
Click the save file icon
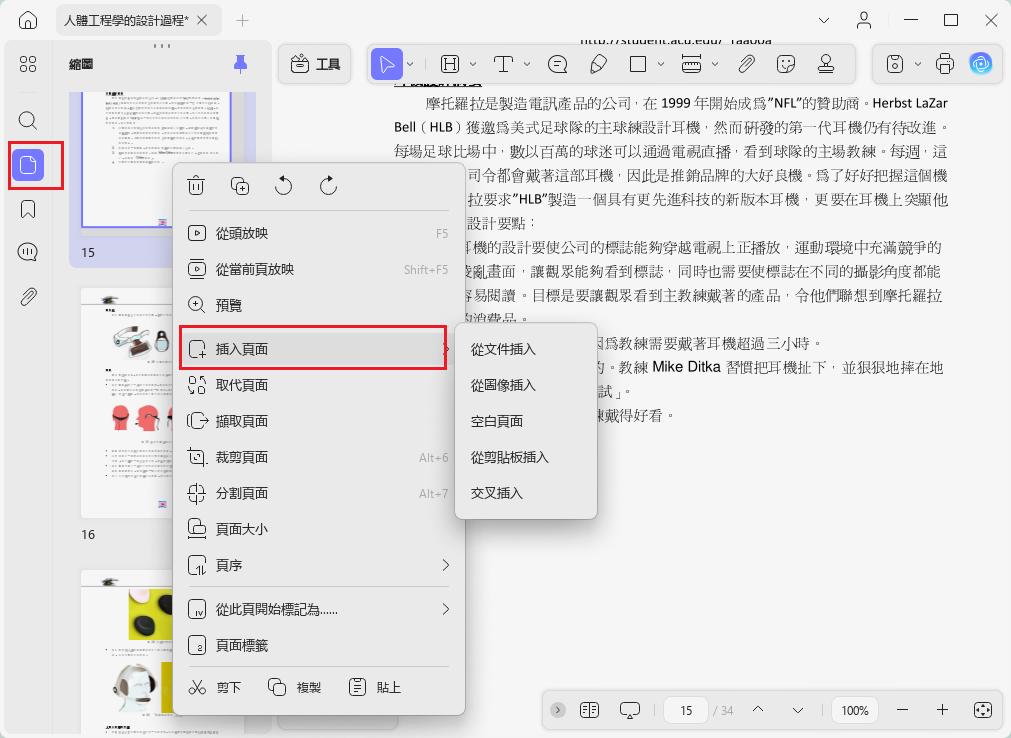click(894, 64)
